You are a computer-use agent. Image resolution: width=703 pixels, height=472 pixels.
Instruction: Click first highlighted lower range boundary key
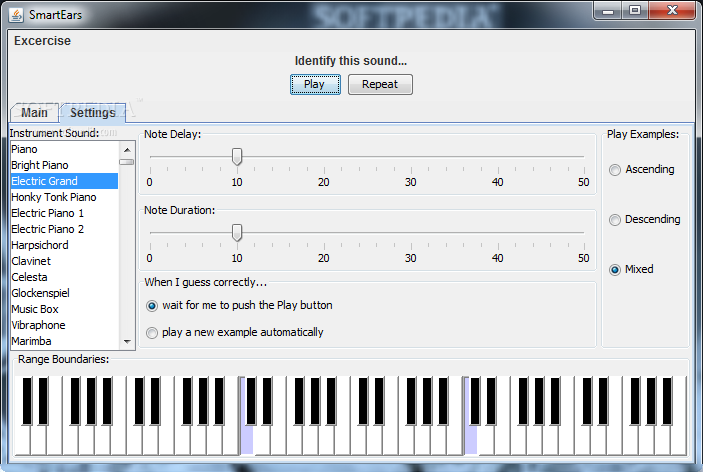(247, 440)
